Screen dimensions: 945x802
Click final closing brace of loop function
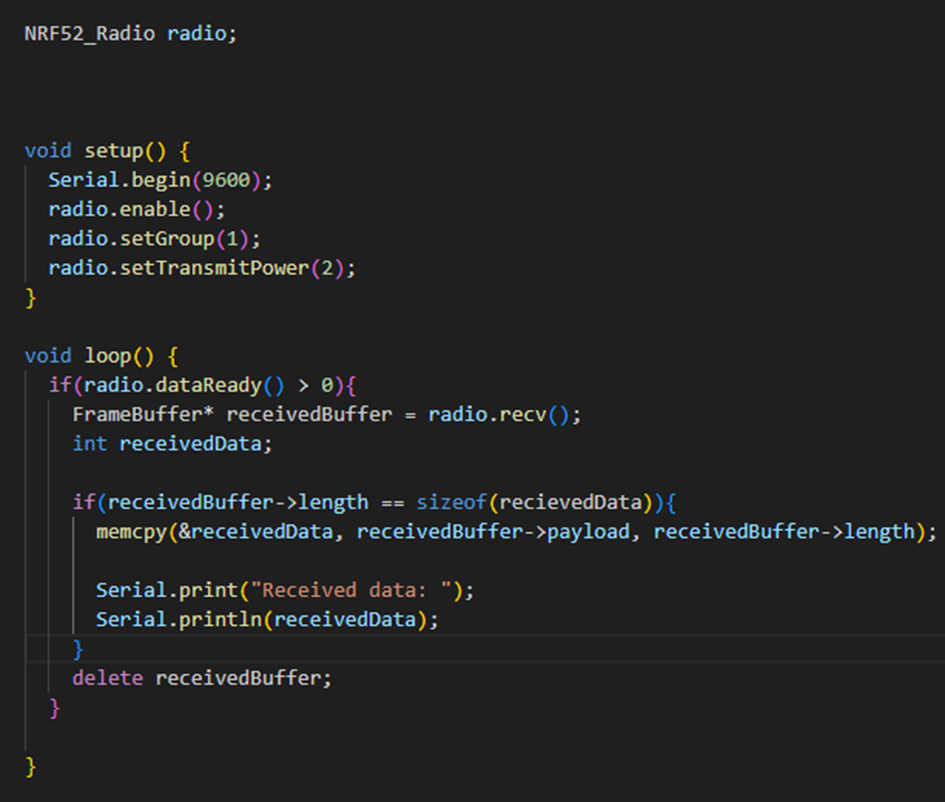click(x=30, y=766)
